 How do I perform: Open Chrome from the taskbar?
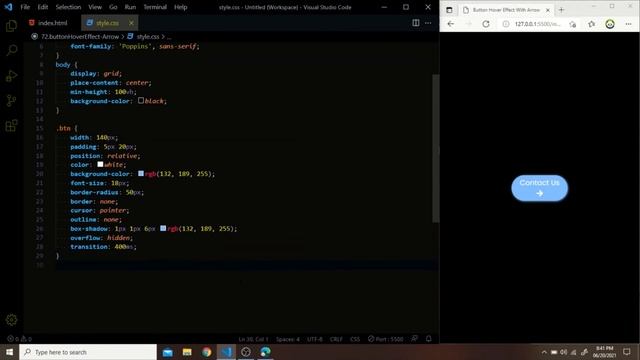[x=207, y=352]
